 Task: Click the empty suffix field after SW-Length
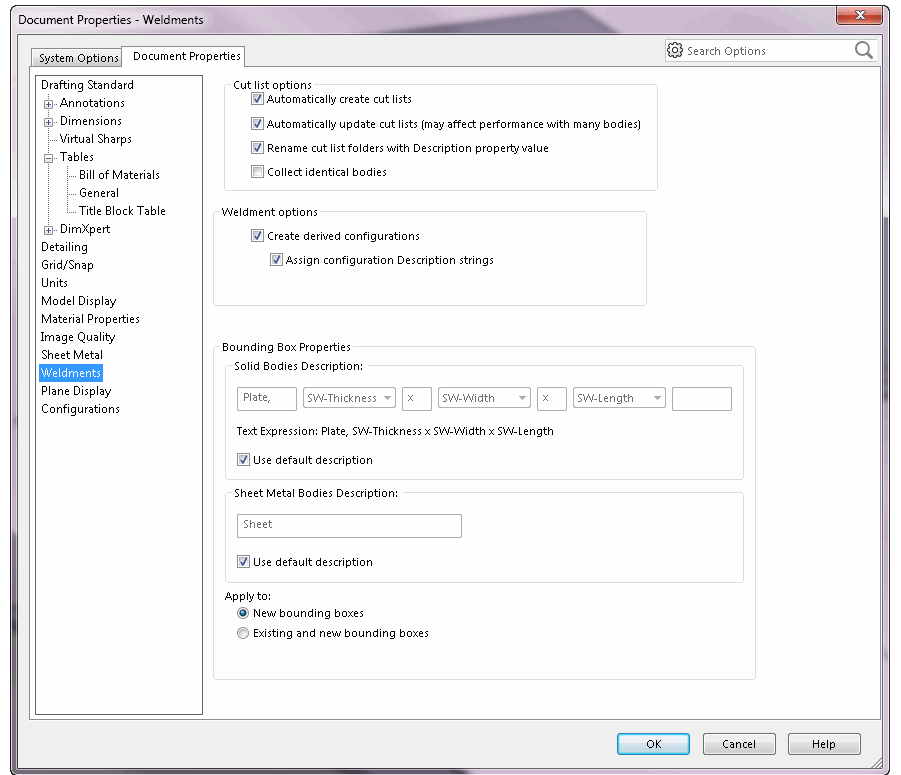[x=702, y=398]
